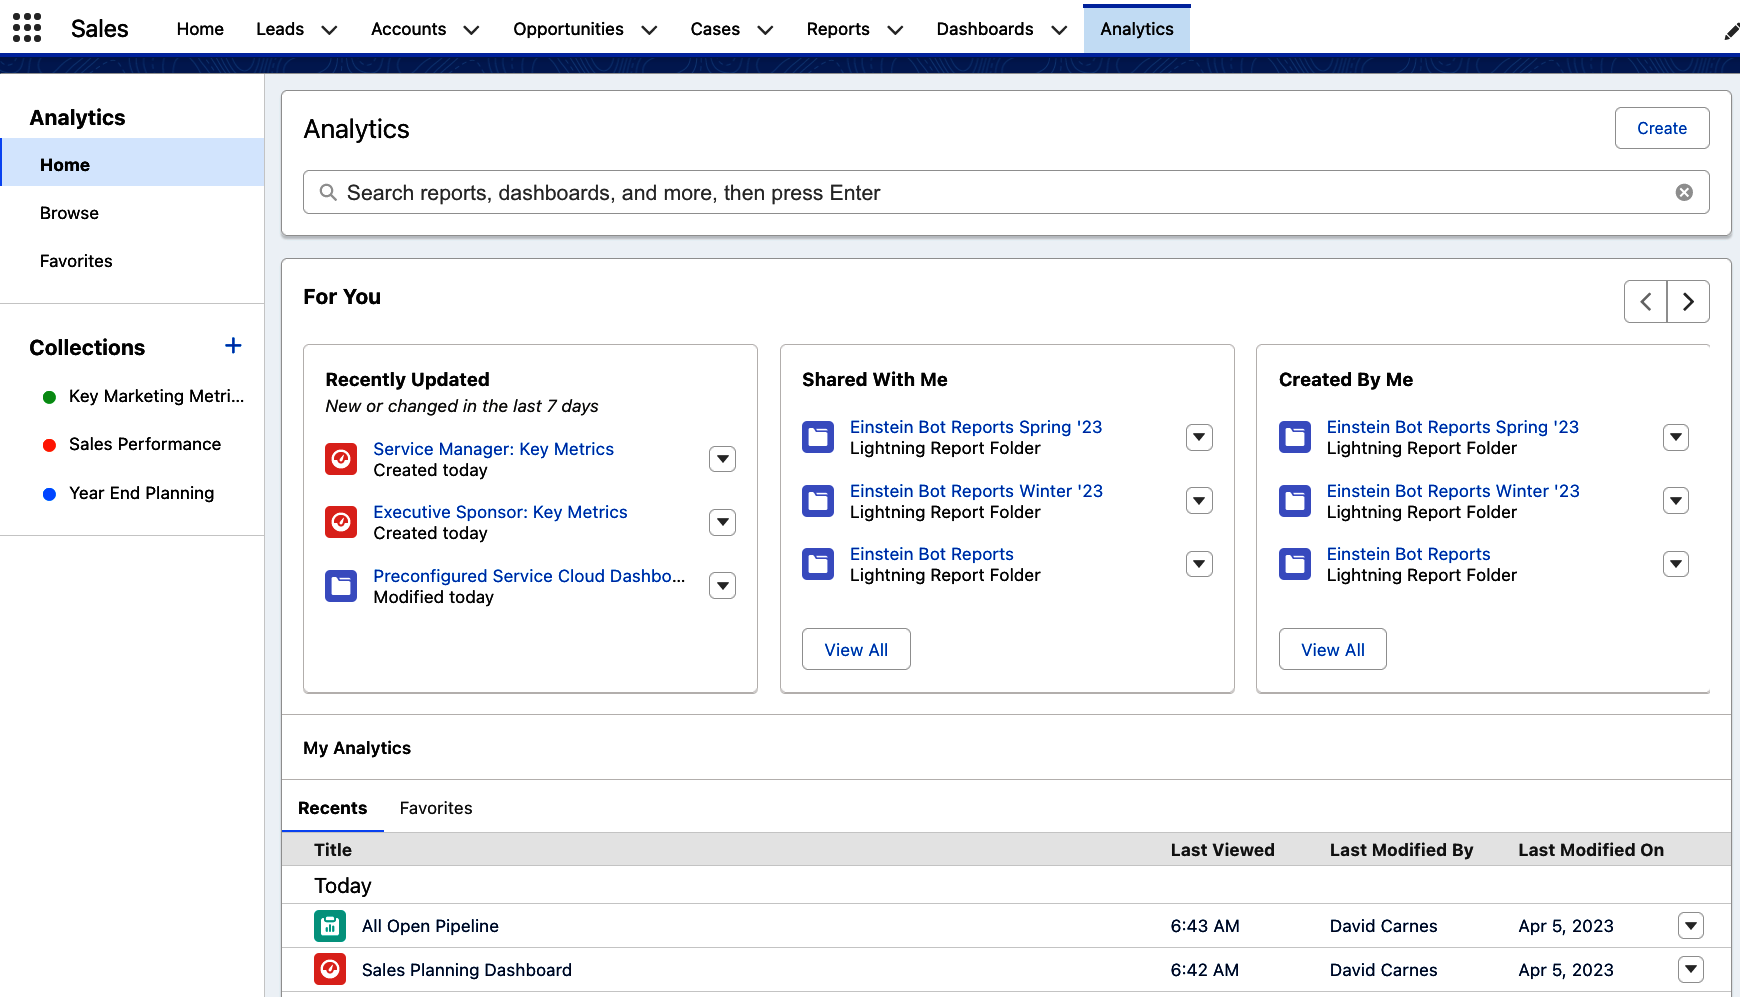Viewport: 1740px width, 997px height.
Task: Click Created By Me Spring '23 folder icon
Action: click(1295, 437)
